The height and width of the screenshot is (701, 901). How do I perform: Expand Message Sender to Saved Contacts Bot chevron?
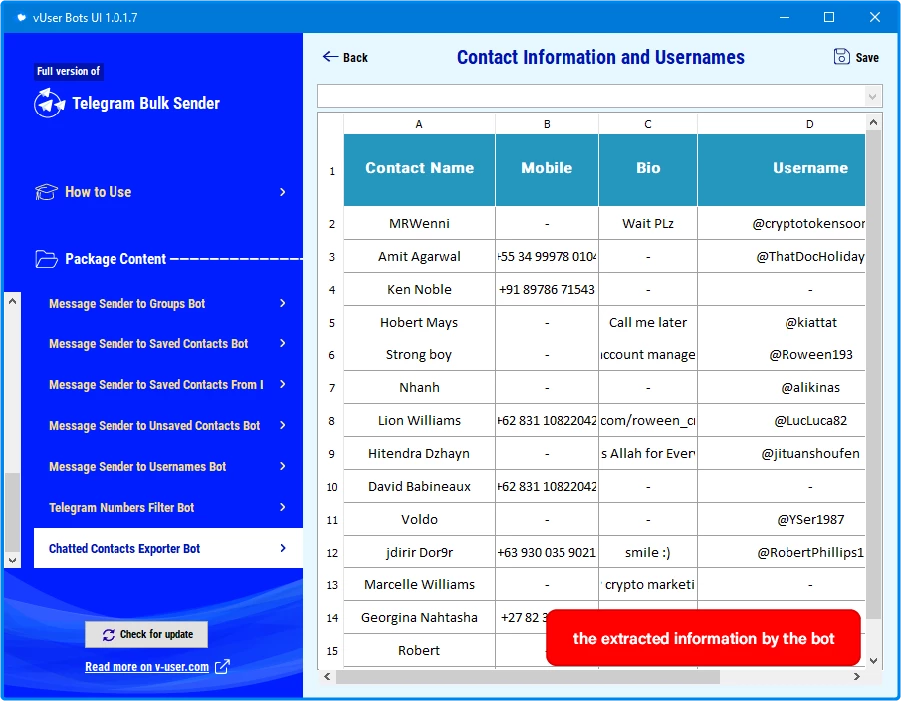click(x=282, y=343)
